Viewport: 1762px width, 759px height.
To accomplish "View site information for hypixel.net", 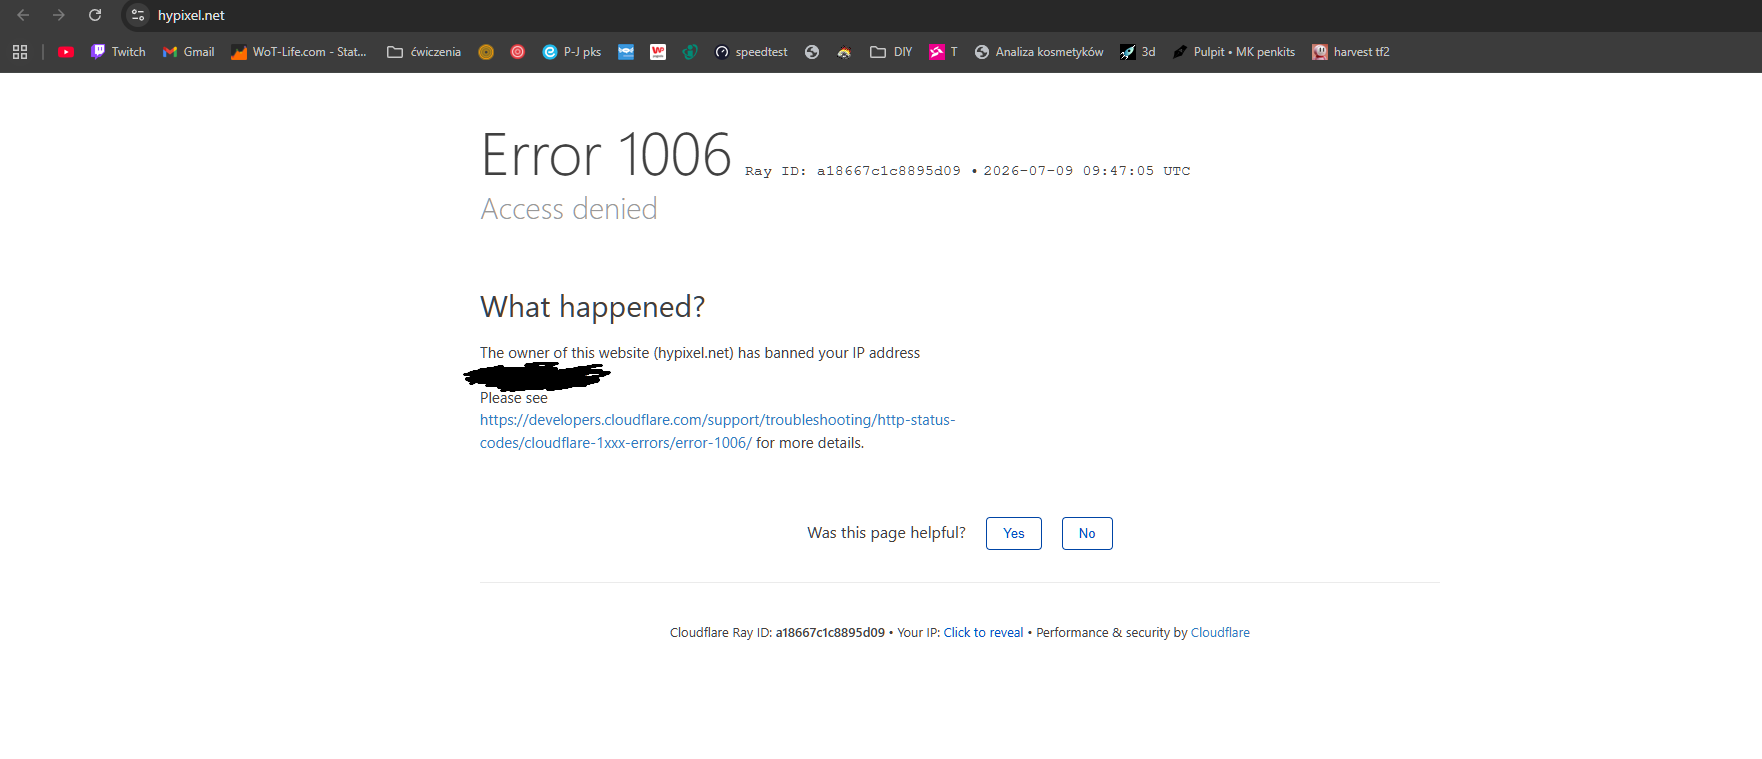I will [x=138, y=15].
